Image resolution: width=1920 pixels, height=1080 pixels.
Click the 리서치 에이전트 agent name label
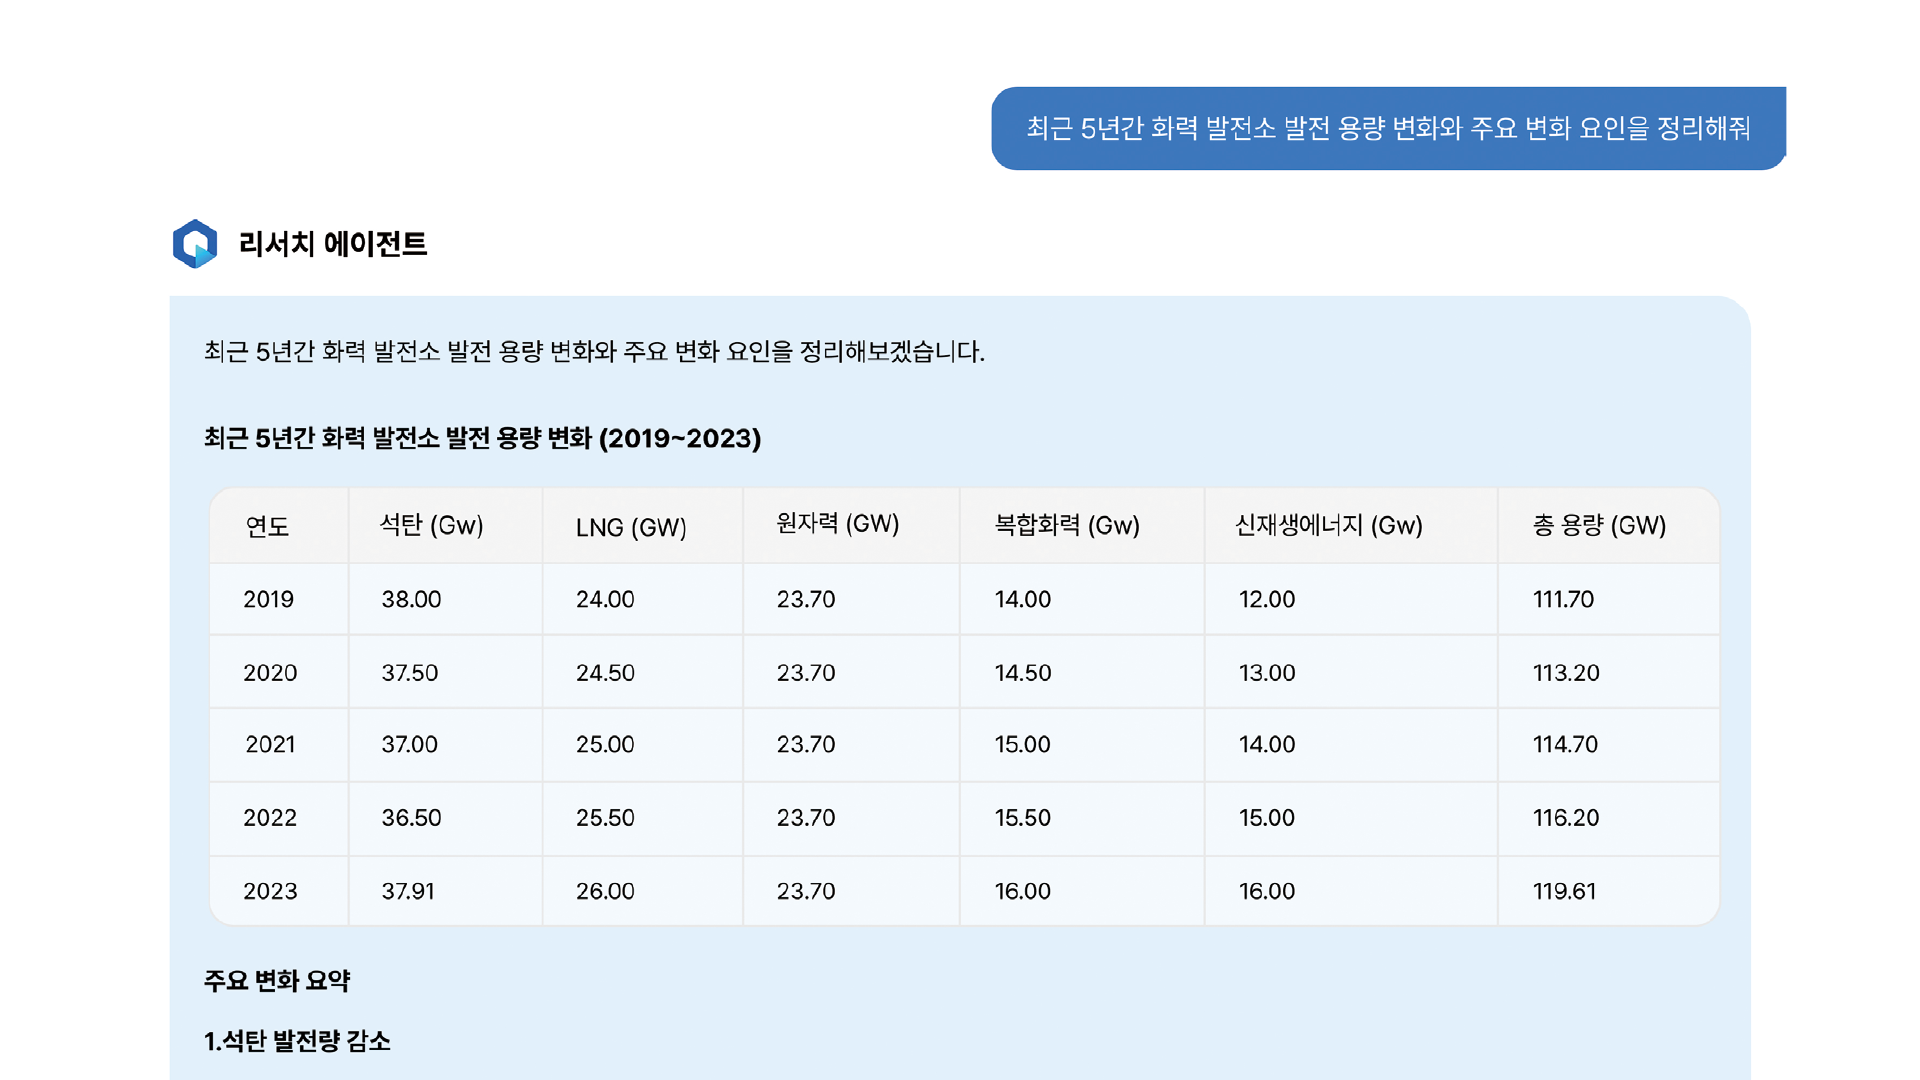pos(332,244)
